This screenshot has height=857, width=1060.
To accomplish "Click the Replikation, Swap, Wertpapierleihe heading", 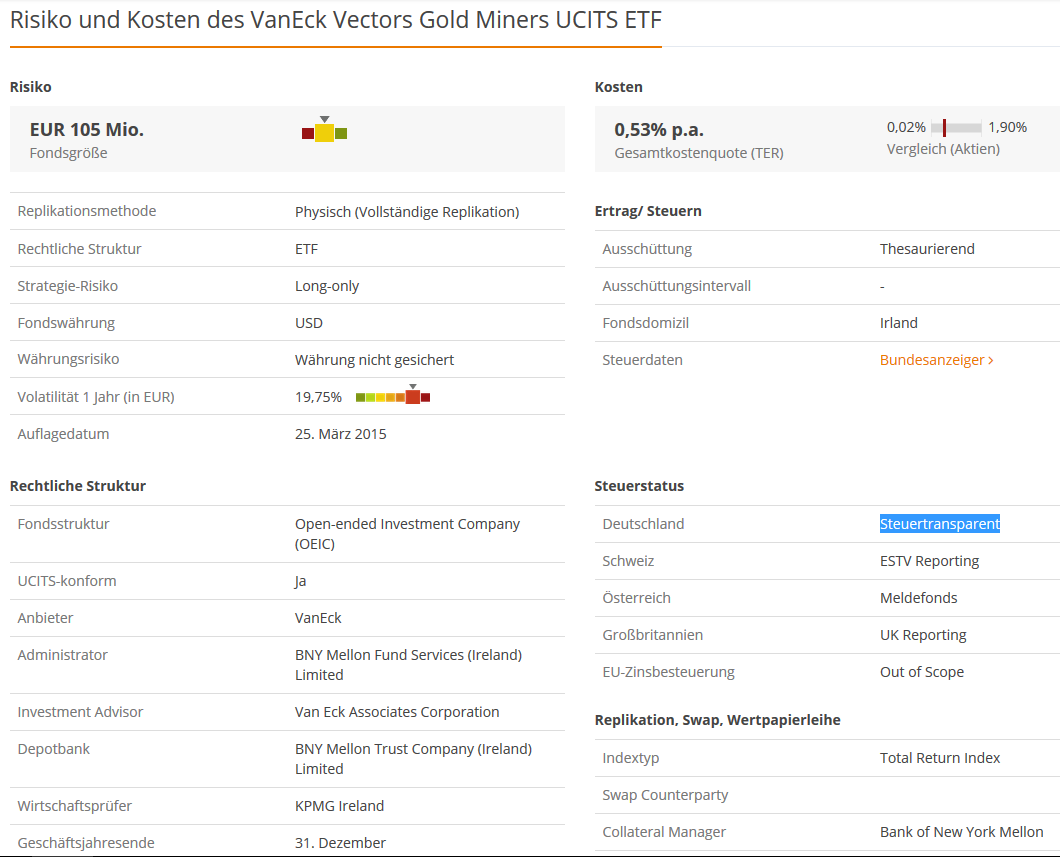I will coord(717,720).
